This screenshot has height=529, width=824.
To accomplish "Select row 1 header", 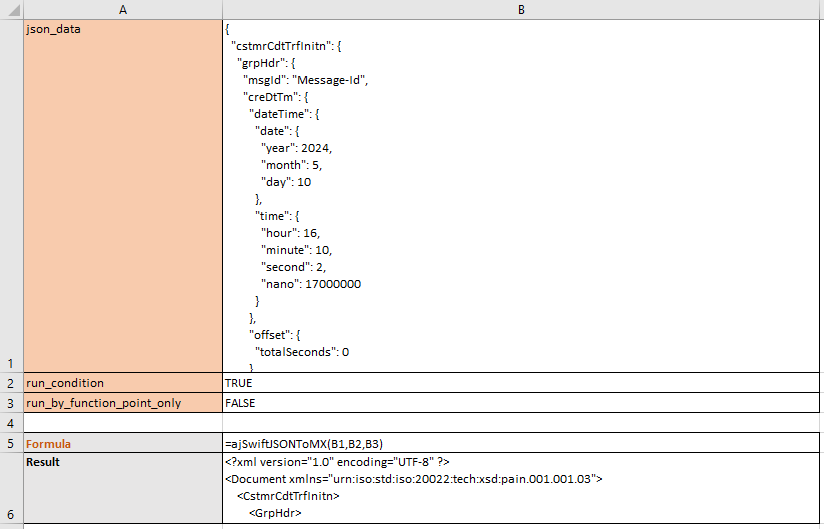I will 10,196.
